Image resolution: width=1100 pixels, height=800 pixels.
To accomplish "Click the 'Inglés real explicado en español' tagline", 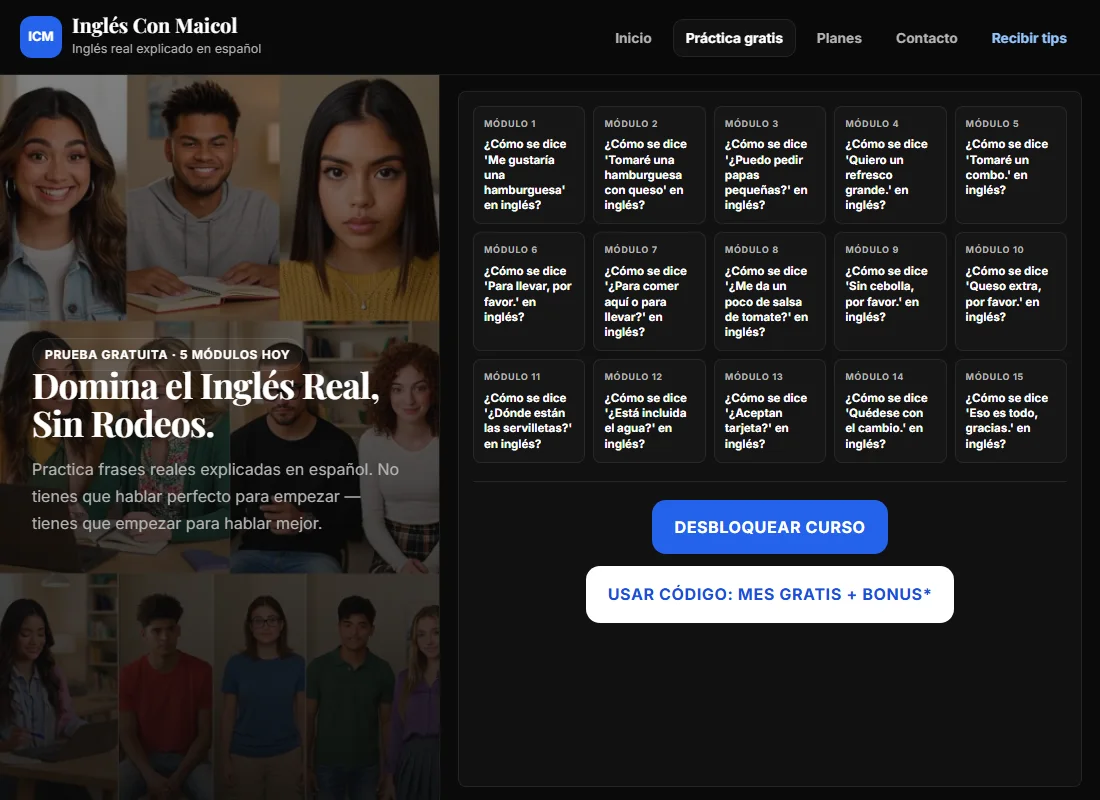I will [166, 48].
